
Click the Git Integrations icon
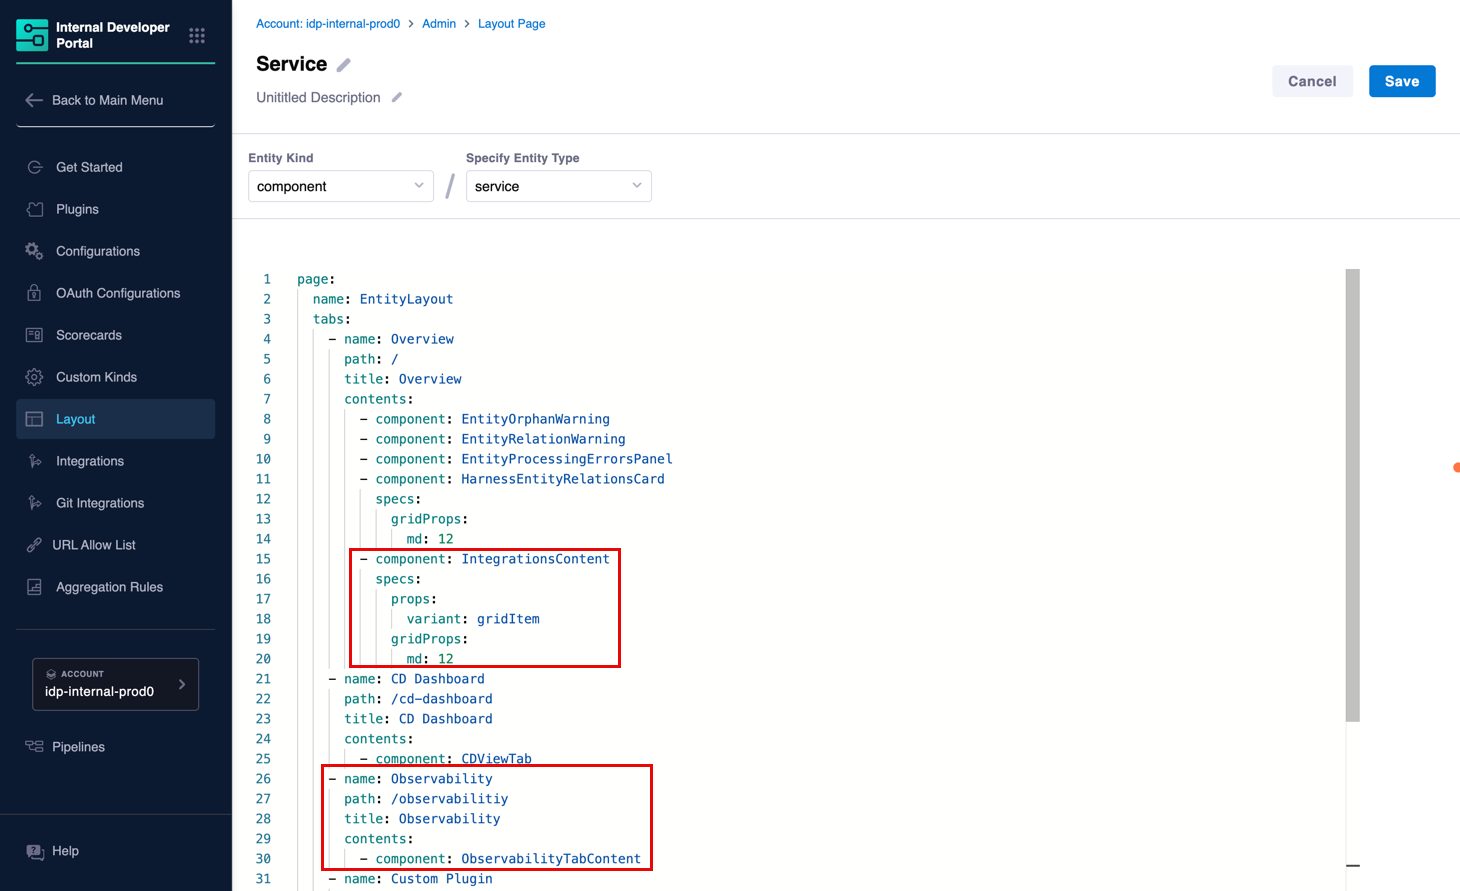(35, 503)
